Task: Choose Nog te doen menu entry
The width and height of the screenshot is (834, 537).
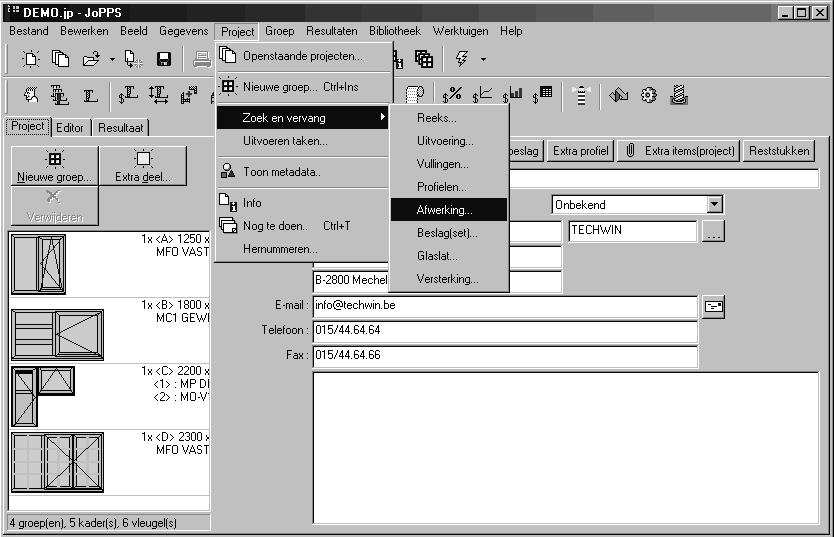Action: (303, 226)
